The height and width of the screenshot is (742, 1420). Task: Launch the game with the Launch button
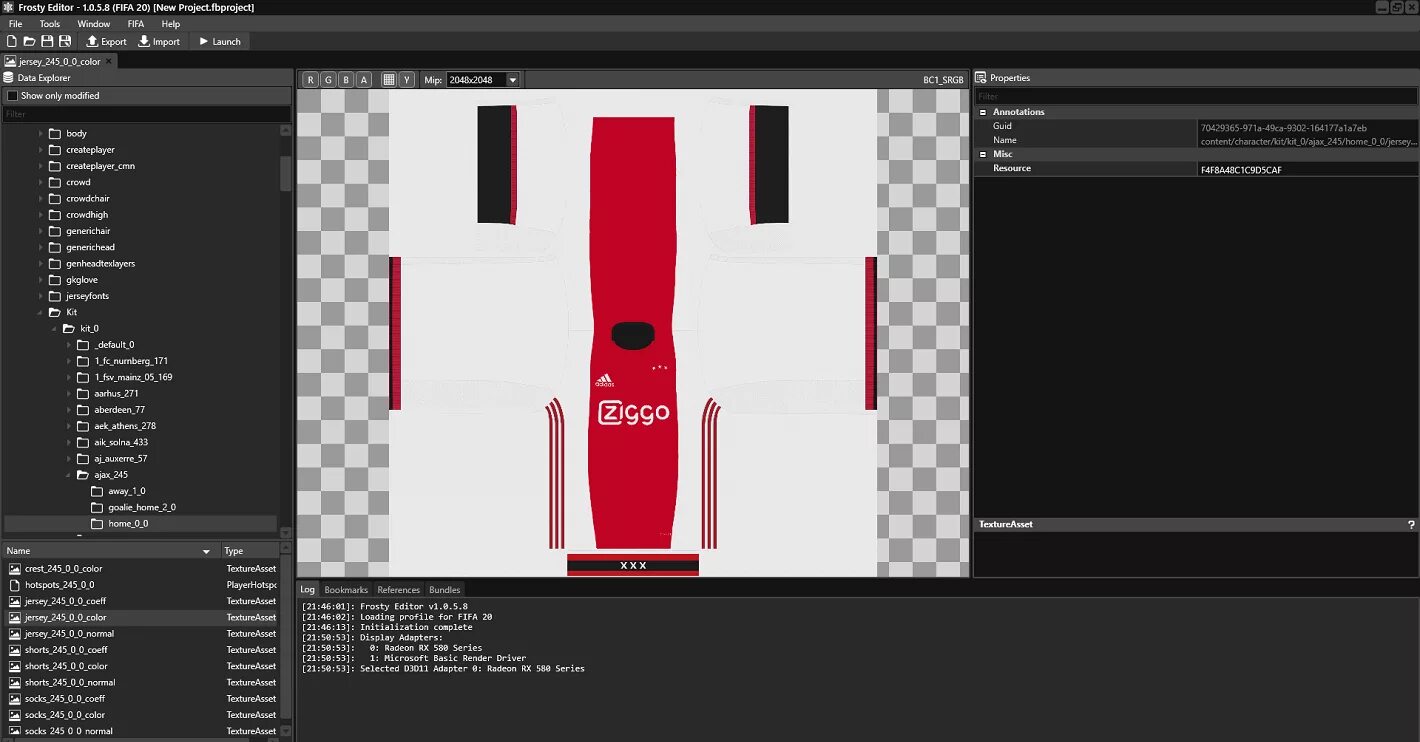point(220,41)
